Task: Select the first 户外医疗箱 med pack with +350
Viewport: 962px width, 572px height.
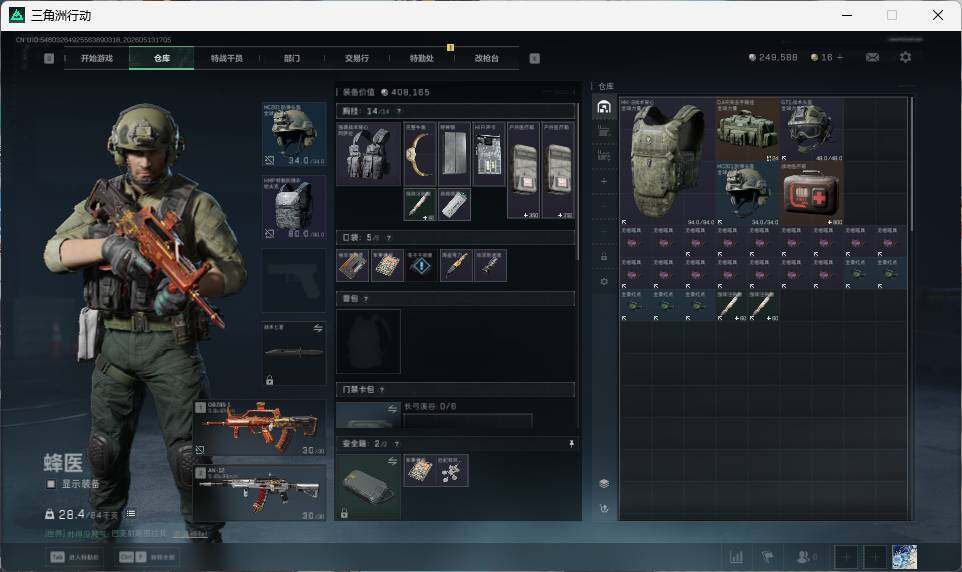Action: point(523,170)
